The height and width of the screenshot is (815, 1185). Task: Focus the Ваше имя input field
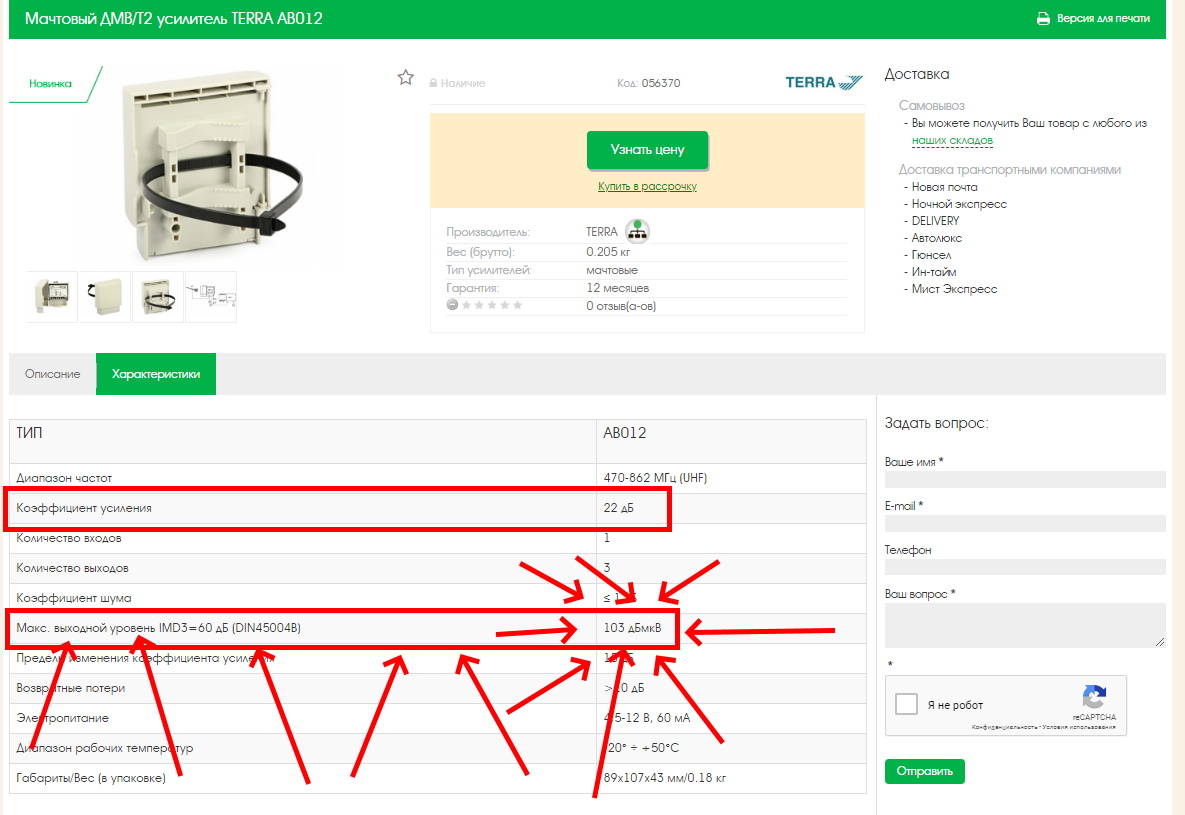click(x=1025, y=479)
